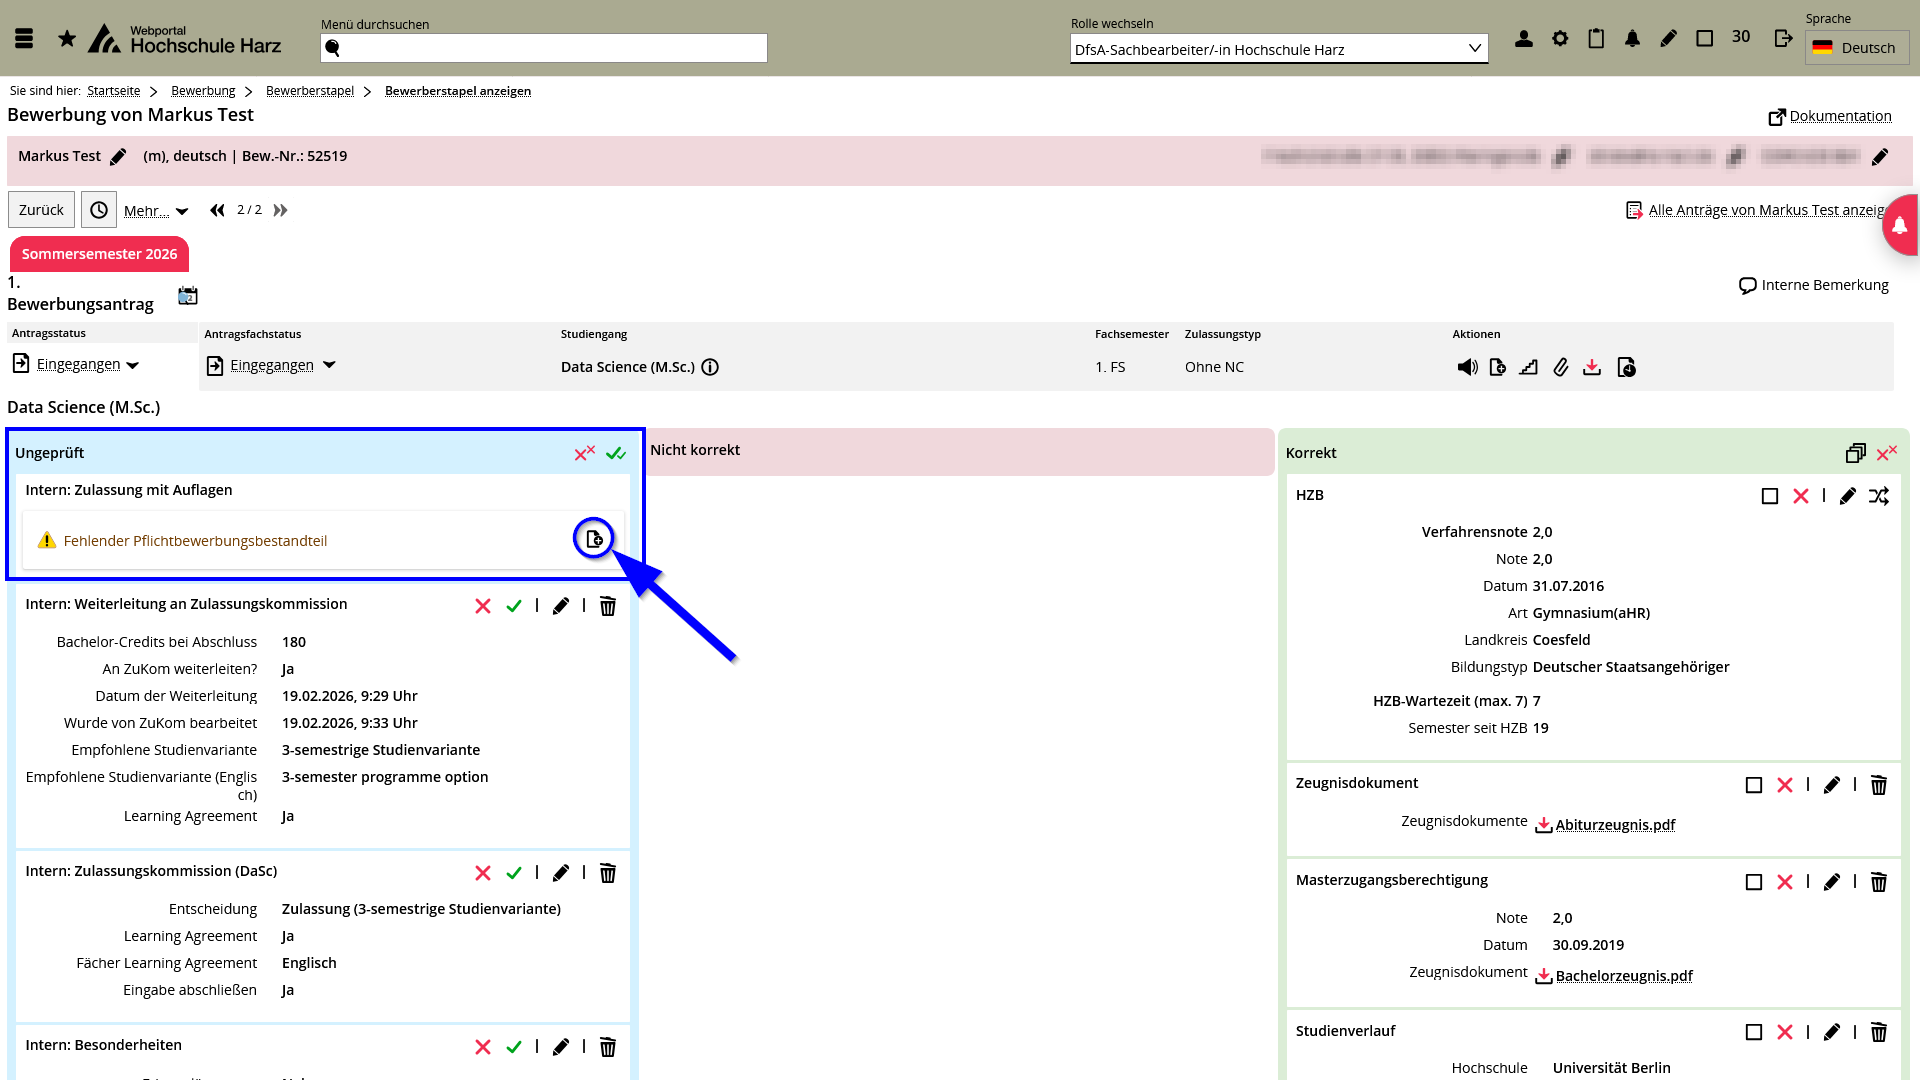Select the Sommersemester 2026 tab
The height and width of the screenshot is (1080, 1920).
pos(99,254)
